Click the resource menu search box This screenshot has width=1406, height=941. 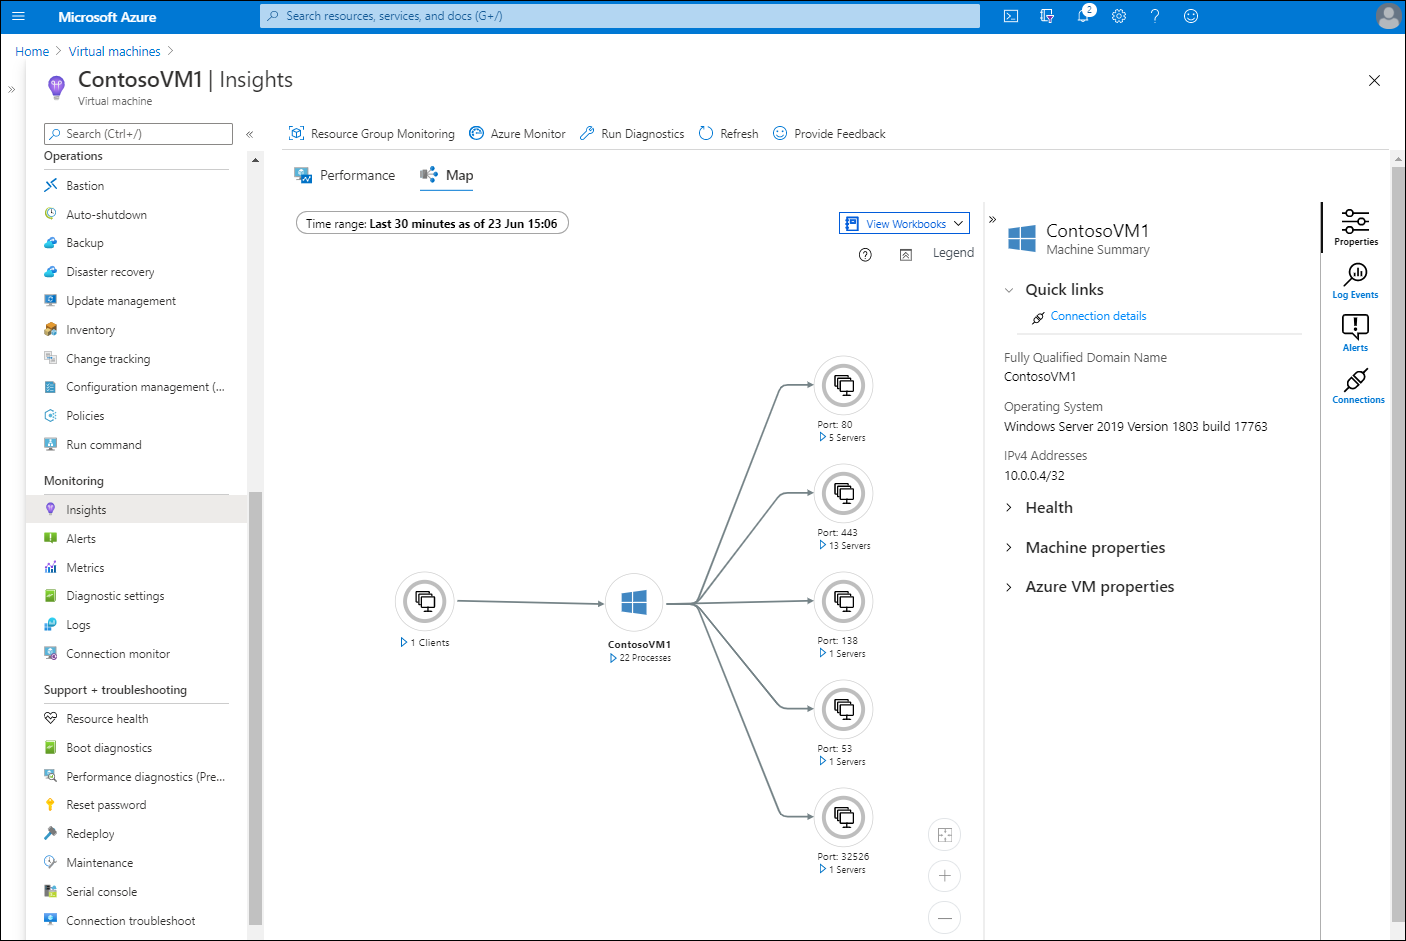(x=138, y=134)
